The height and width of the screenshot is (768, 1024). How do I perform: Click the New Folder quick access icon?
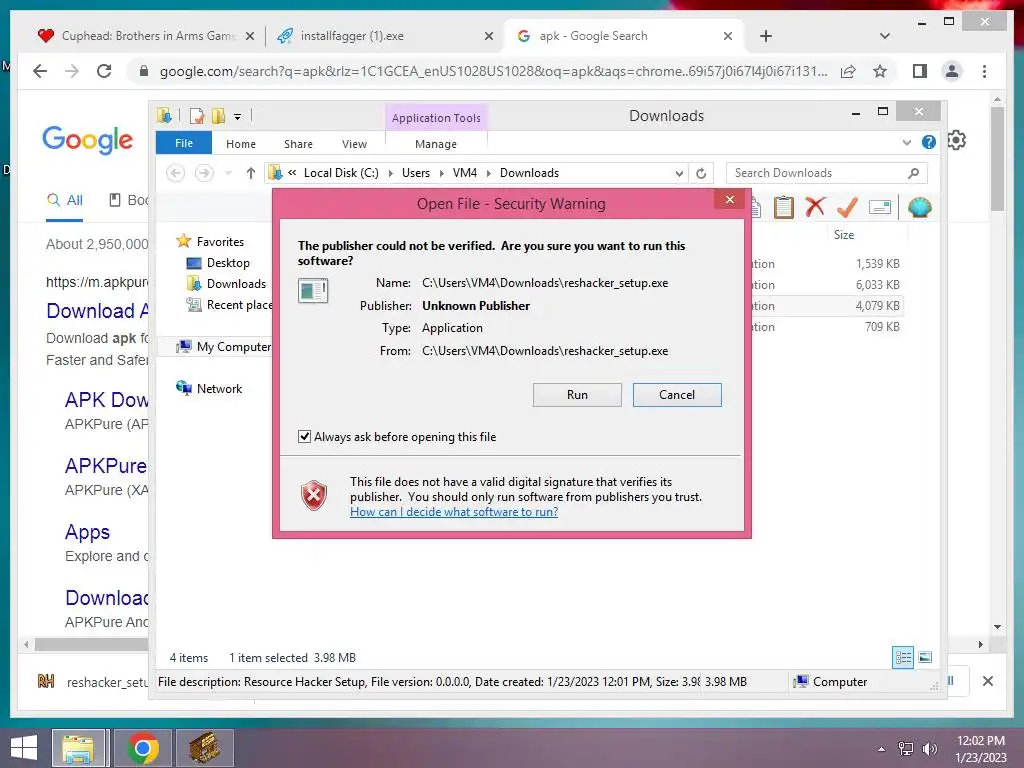218,117
